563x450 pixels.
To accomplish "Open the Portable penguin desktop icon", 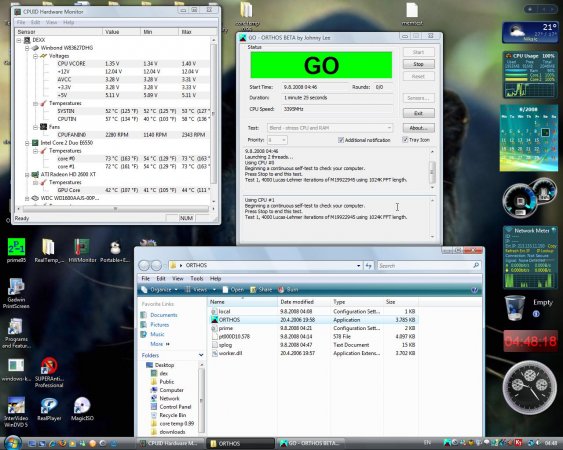I will (115, 248).
